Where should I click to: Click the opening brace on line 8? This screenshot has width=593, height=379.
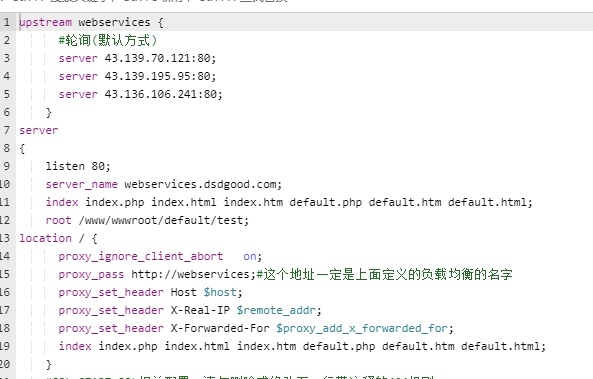[22, 148]
